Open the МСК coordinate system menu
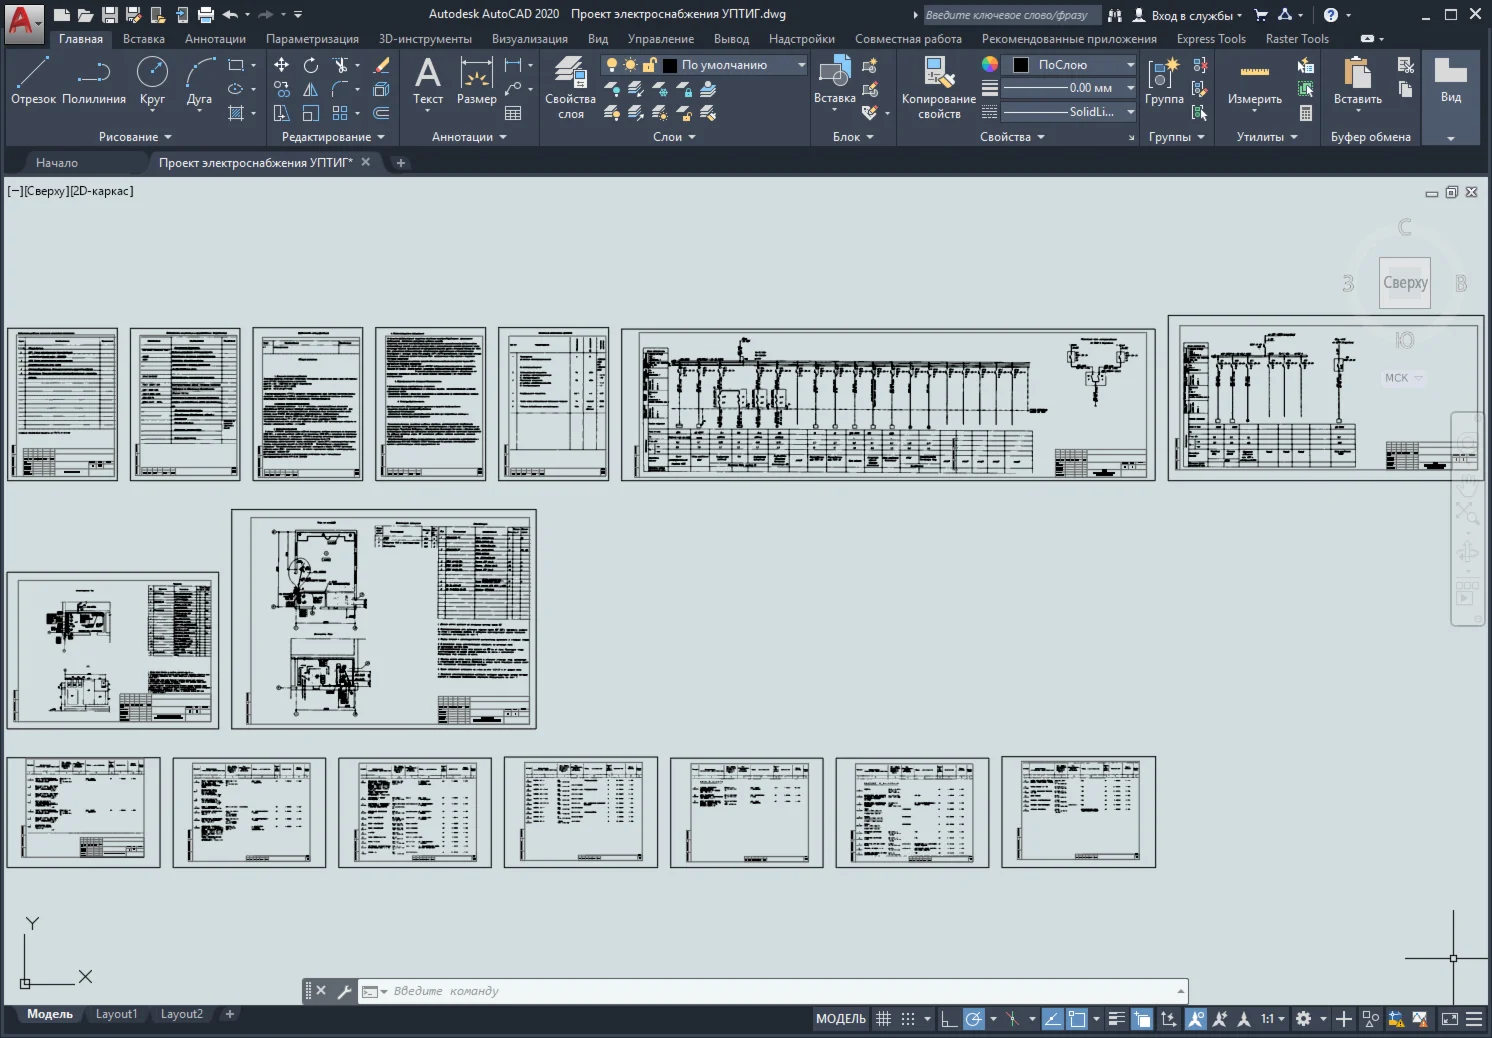 coord(1403,378)
